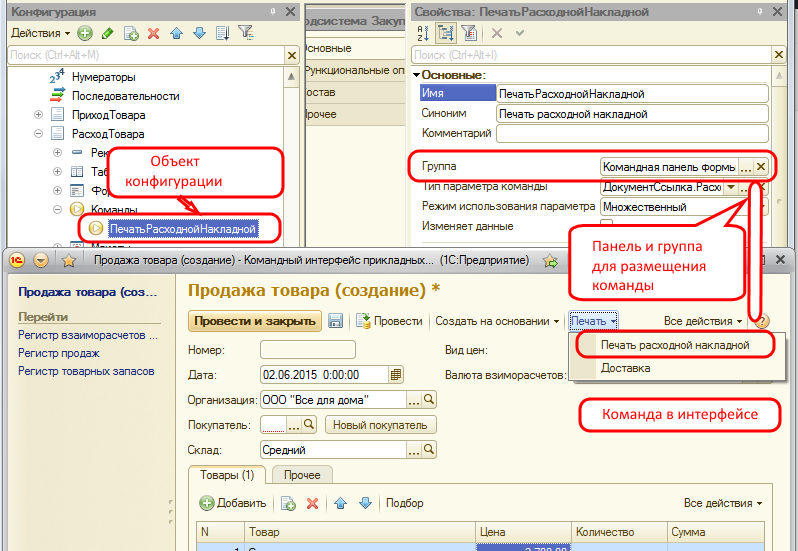Open the Создать на основании dropdown
The height and width of the screenshot is (551, 798).
[497, 321]
